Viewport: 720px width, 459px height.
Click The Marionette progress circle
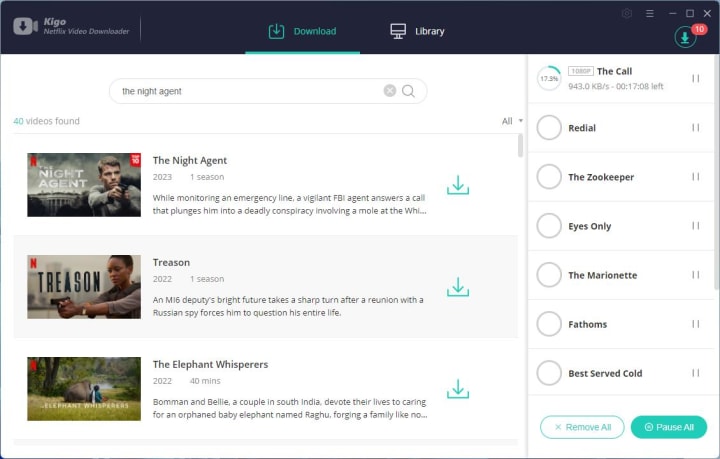pos(549,275)
